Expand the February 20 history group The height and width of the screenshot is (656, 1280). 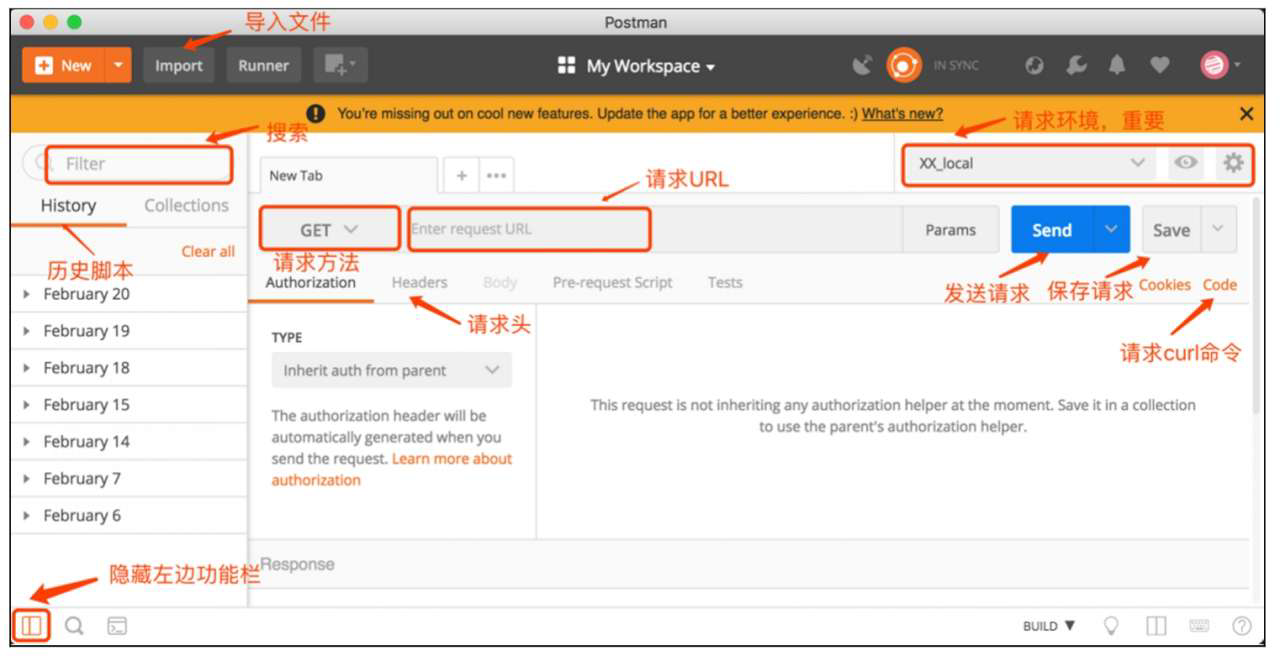point(129,294)
